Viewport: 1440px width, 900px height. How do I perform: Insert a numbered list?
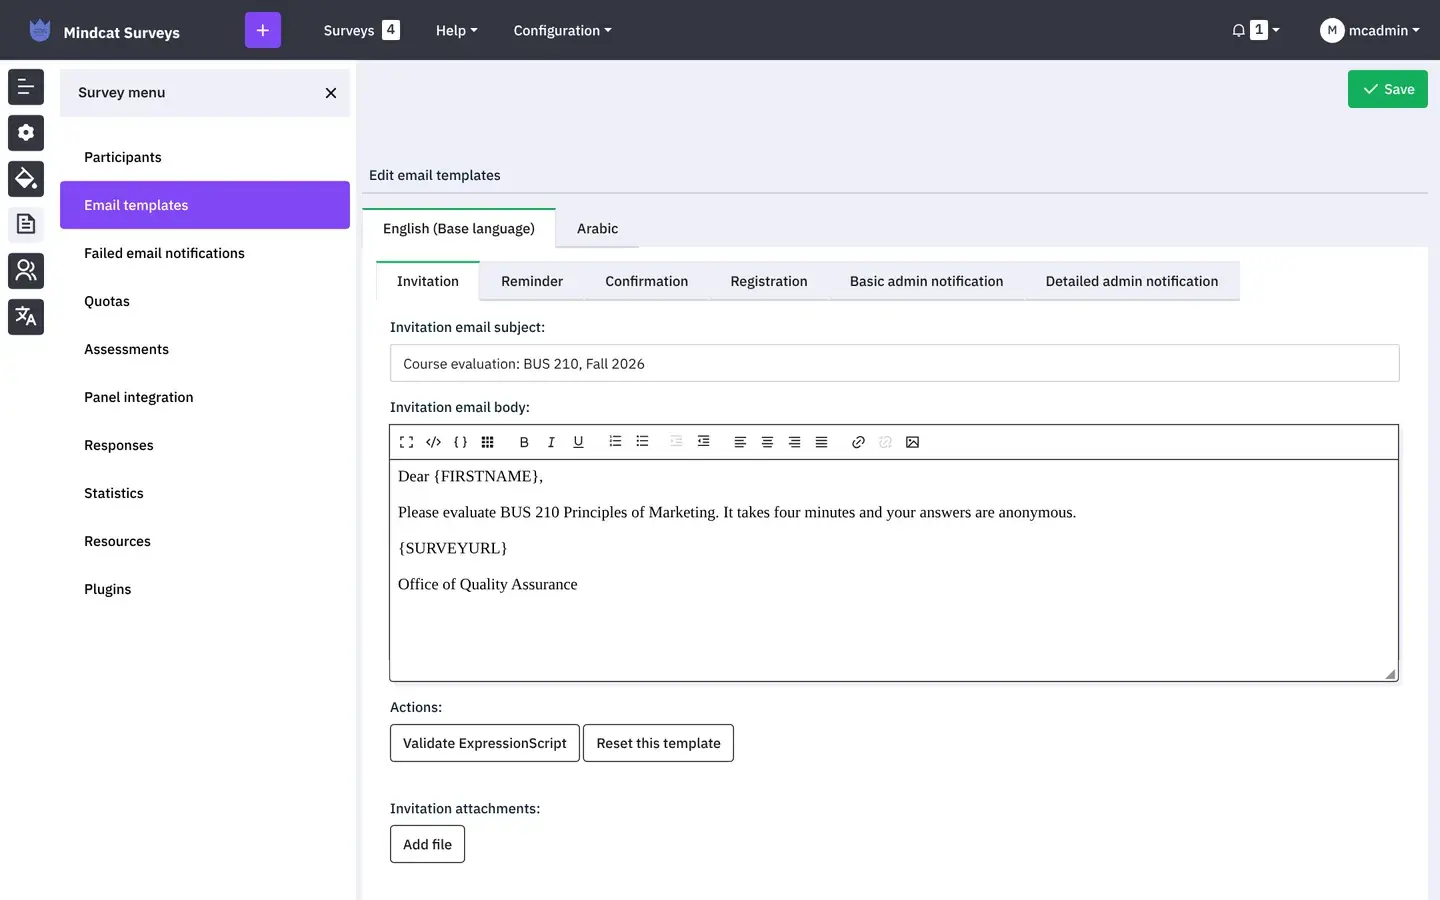tap(615, 441)
